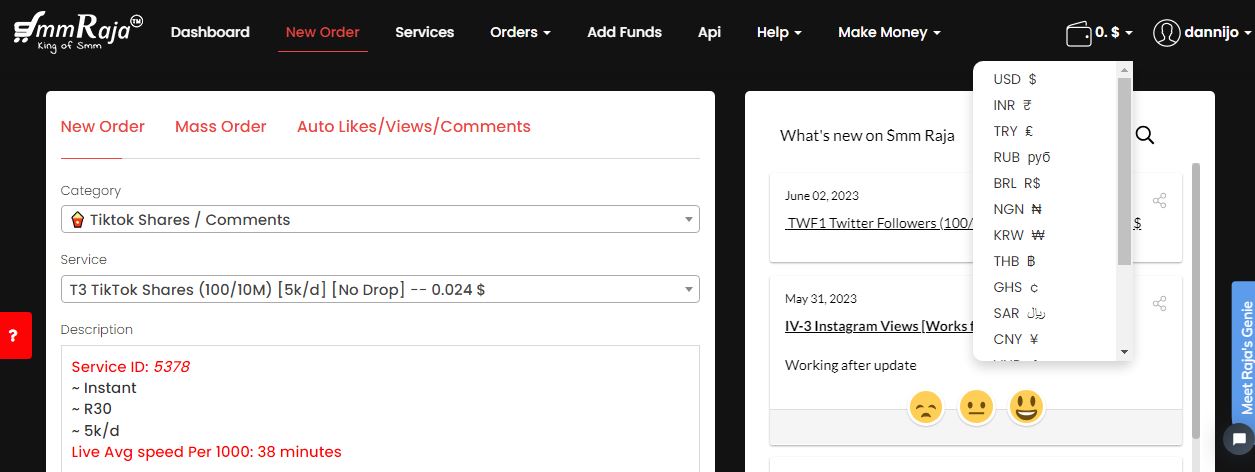Click the Service ID: 5378 text

point(130,367)
